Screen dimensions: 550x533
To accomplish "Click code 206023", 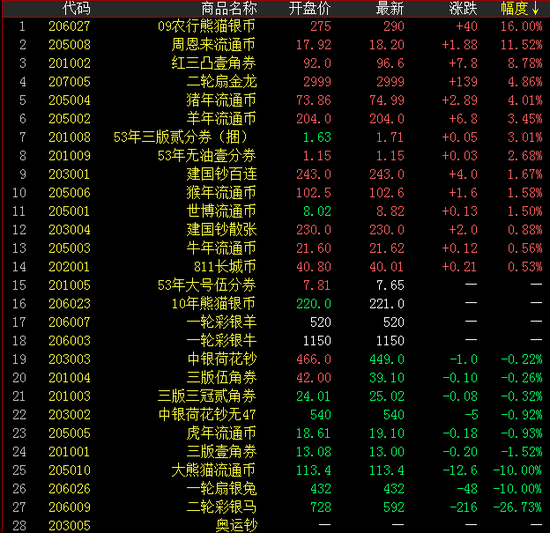I will pyautogui.click(x=69, y=304).
